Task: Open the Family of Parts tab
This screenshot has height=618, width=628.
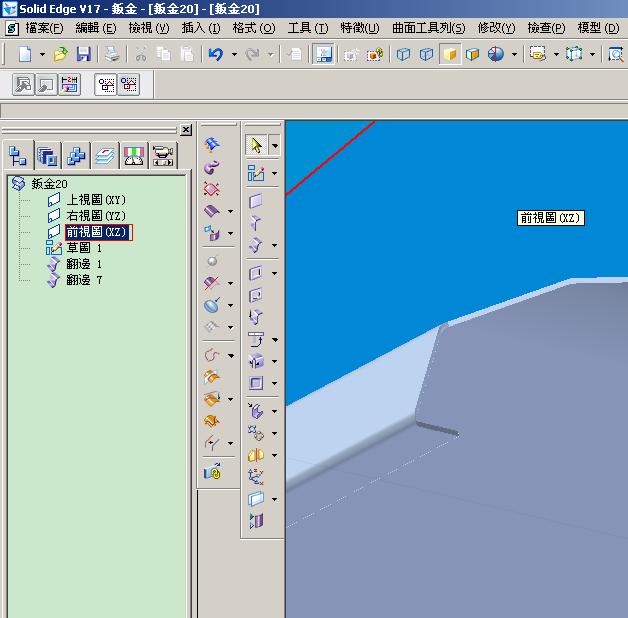Action: tap(76, 155)
